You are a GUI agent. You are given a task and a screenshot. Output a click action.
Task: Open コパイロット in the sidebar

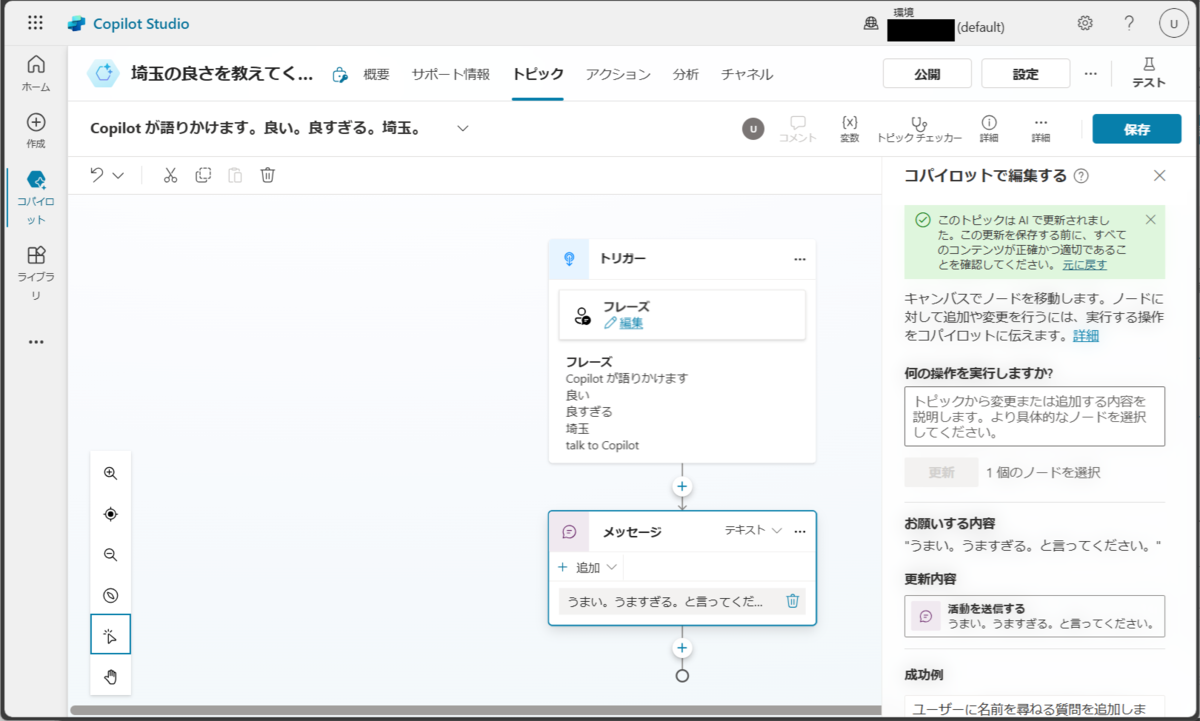[x=36, y=197]
